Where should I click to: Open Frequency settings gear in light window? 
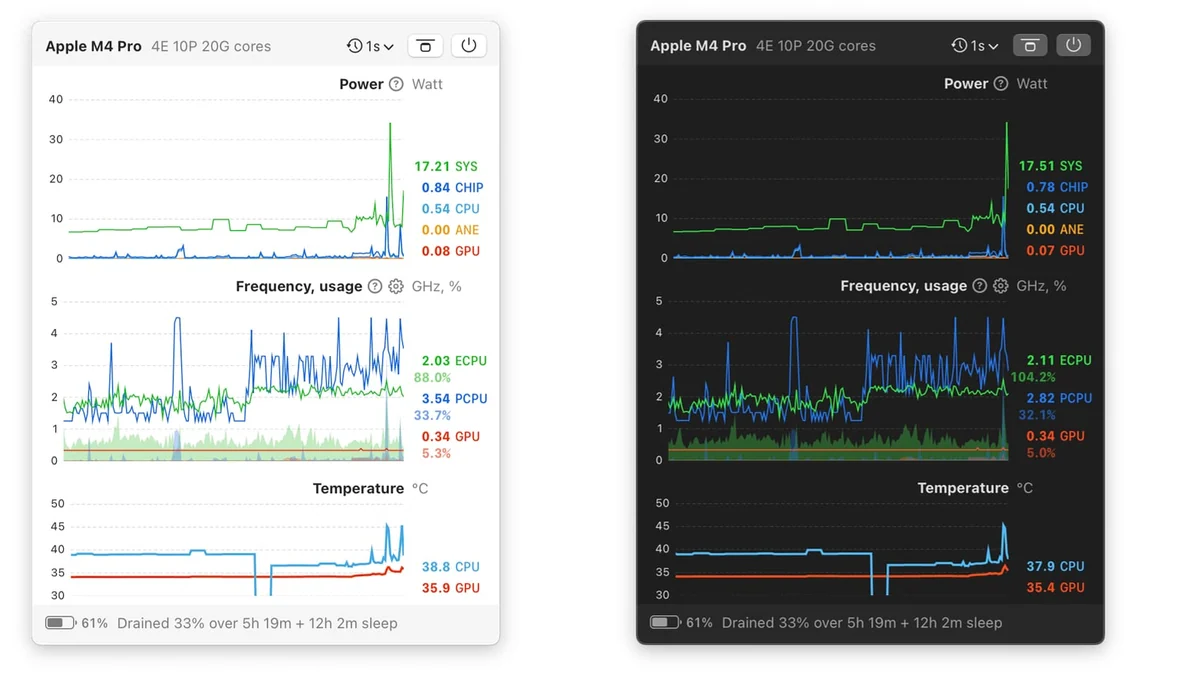point(396,286)
